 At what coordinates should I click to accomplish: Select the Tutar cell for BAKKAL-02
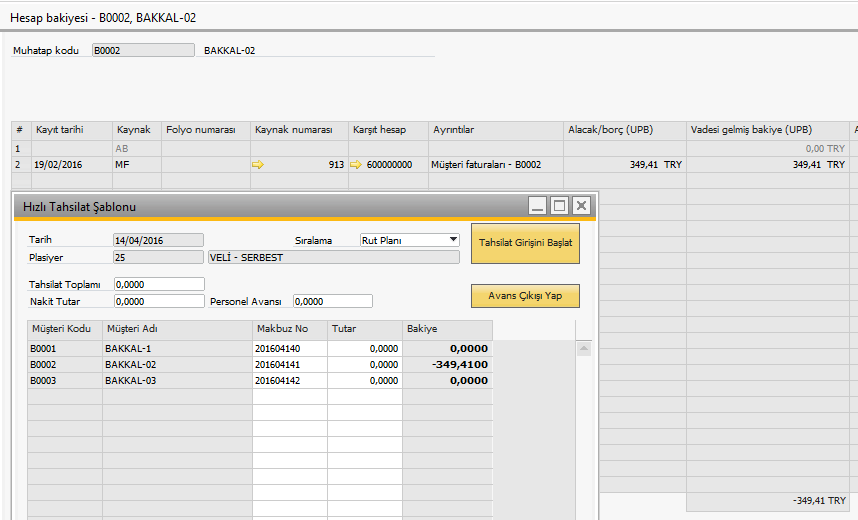(365, 365)
